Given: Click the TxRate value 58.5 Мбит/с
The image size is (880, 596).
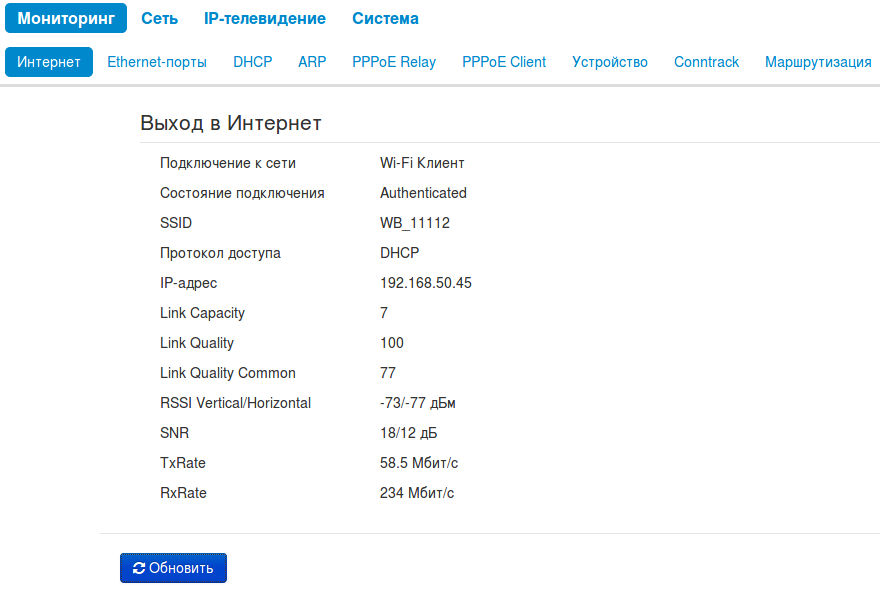Looking at the screenshot, I should coord(419,463).
